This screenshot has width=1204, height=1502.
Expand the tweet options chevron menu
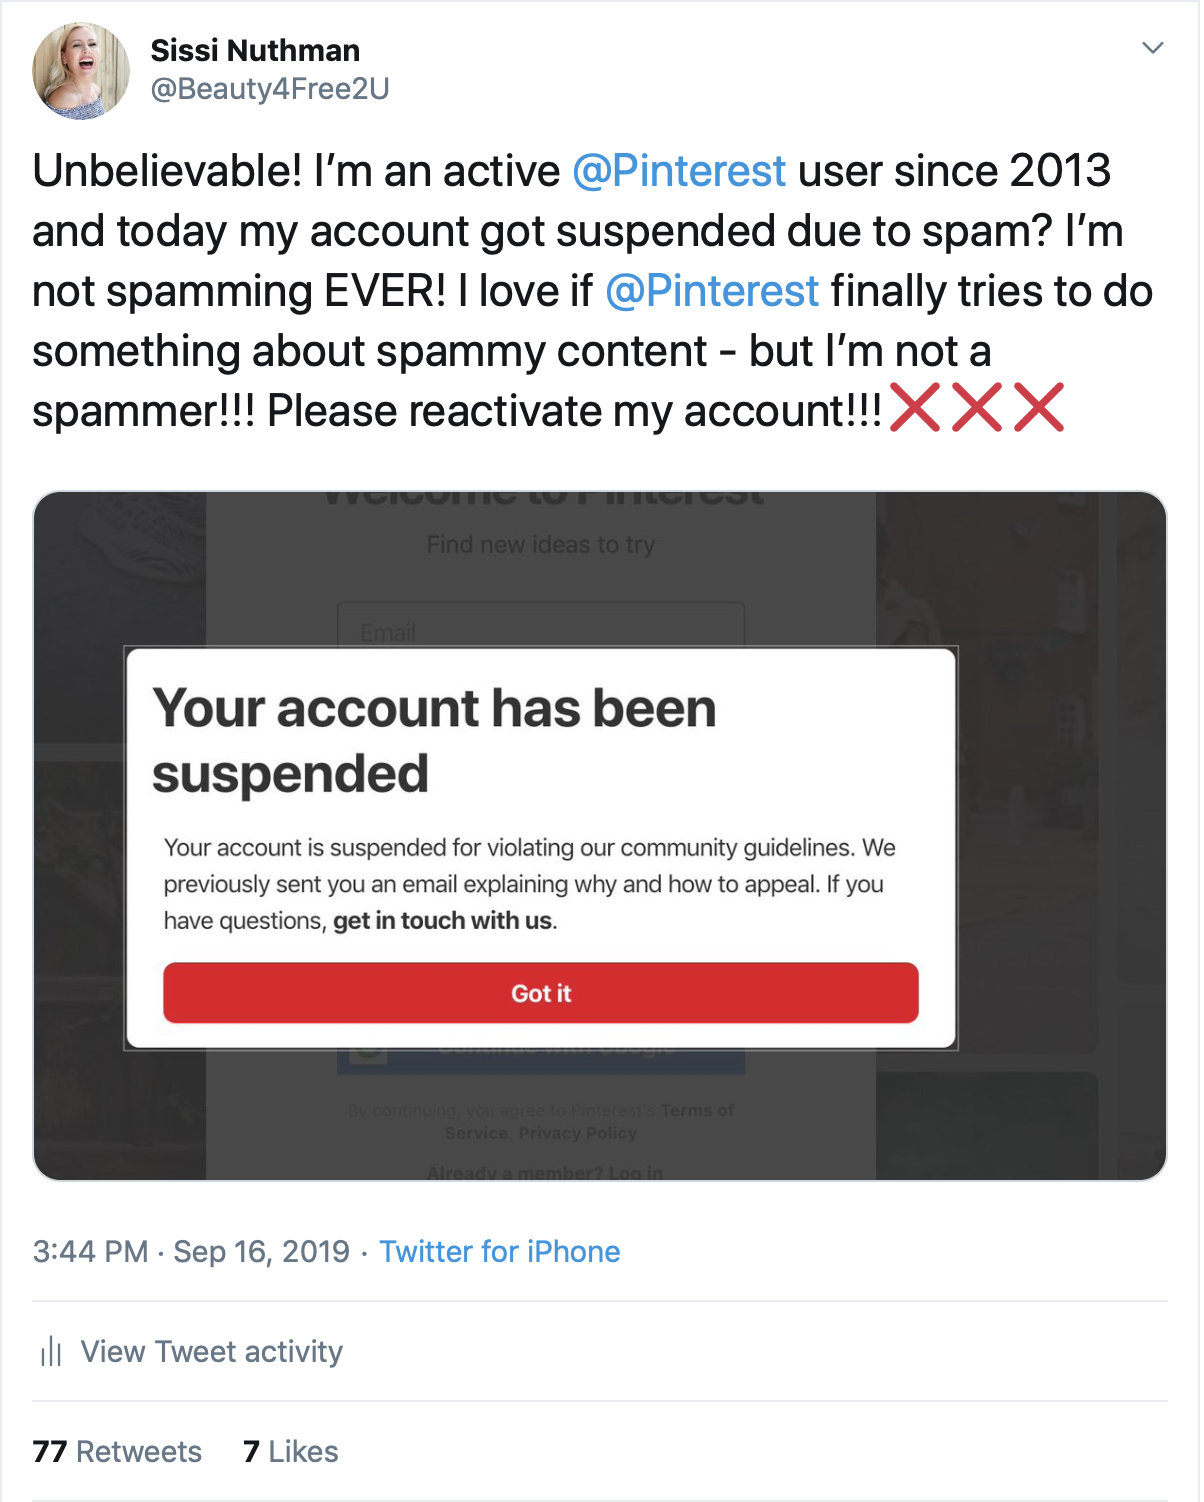tap(1152, 48)
